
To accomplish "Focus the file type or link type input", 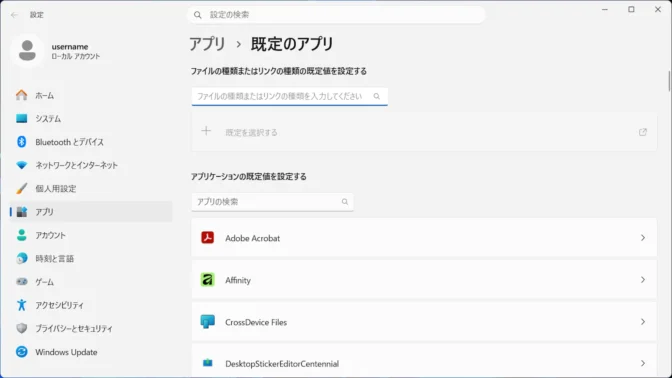I will click(290, 96).
